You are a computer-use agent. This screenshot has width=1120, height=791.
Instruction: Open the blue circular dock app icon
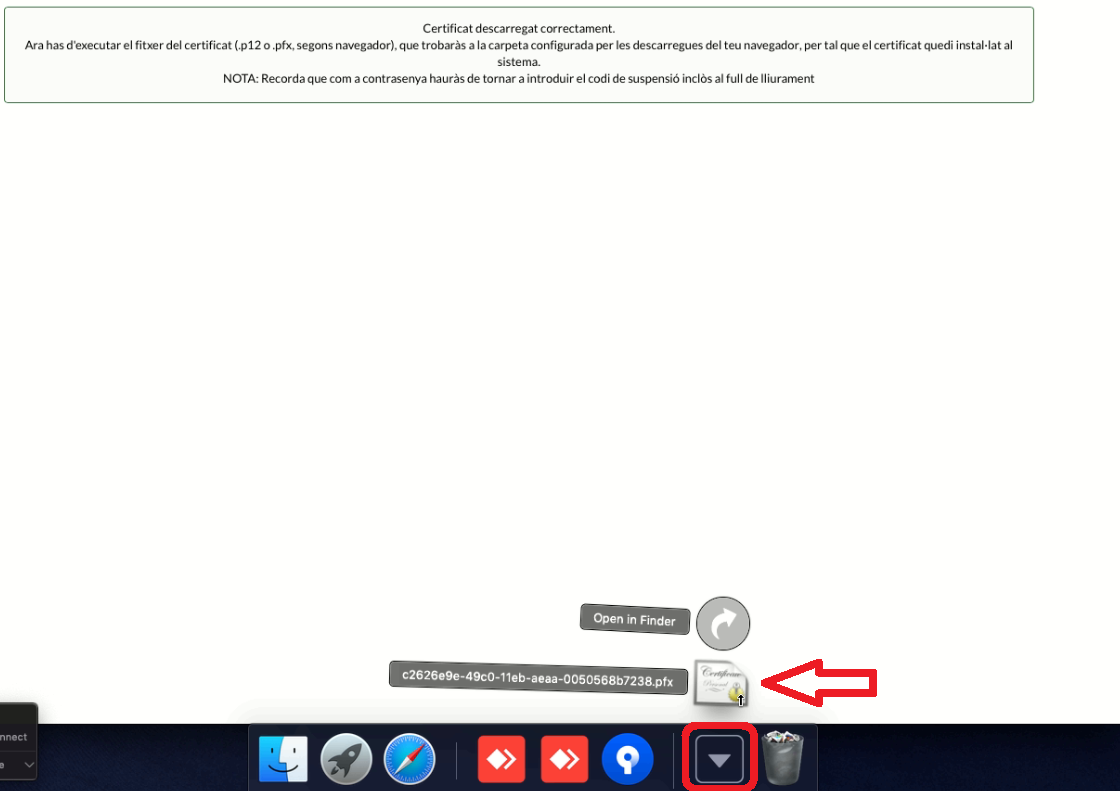pos(627,759)
